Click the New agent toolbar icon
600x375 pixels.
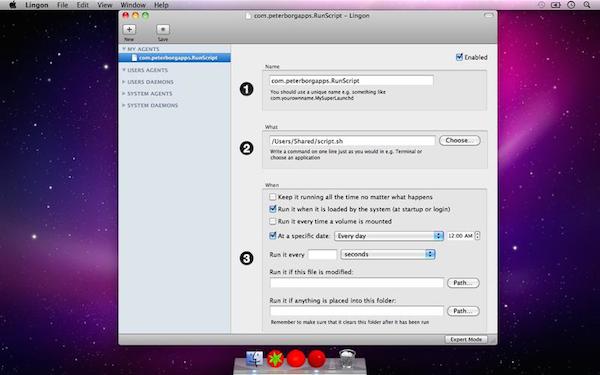(129, 29)
